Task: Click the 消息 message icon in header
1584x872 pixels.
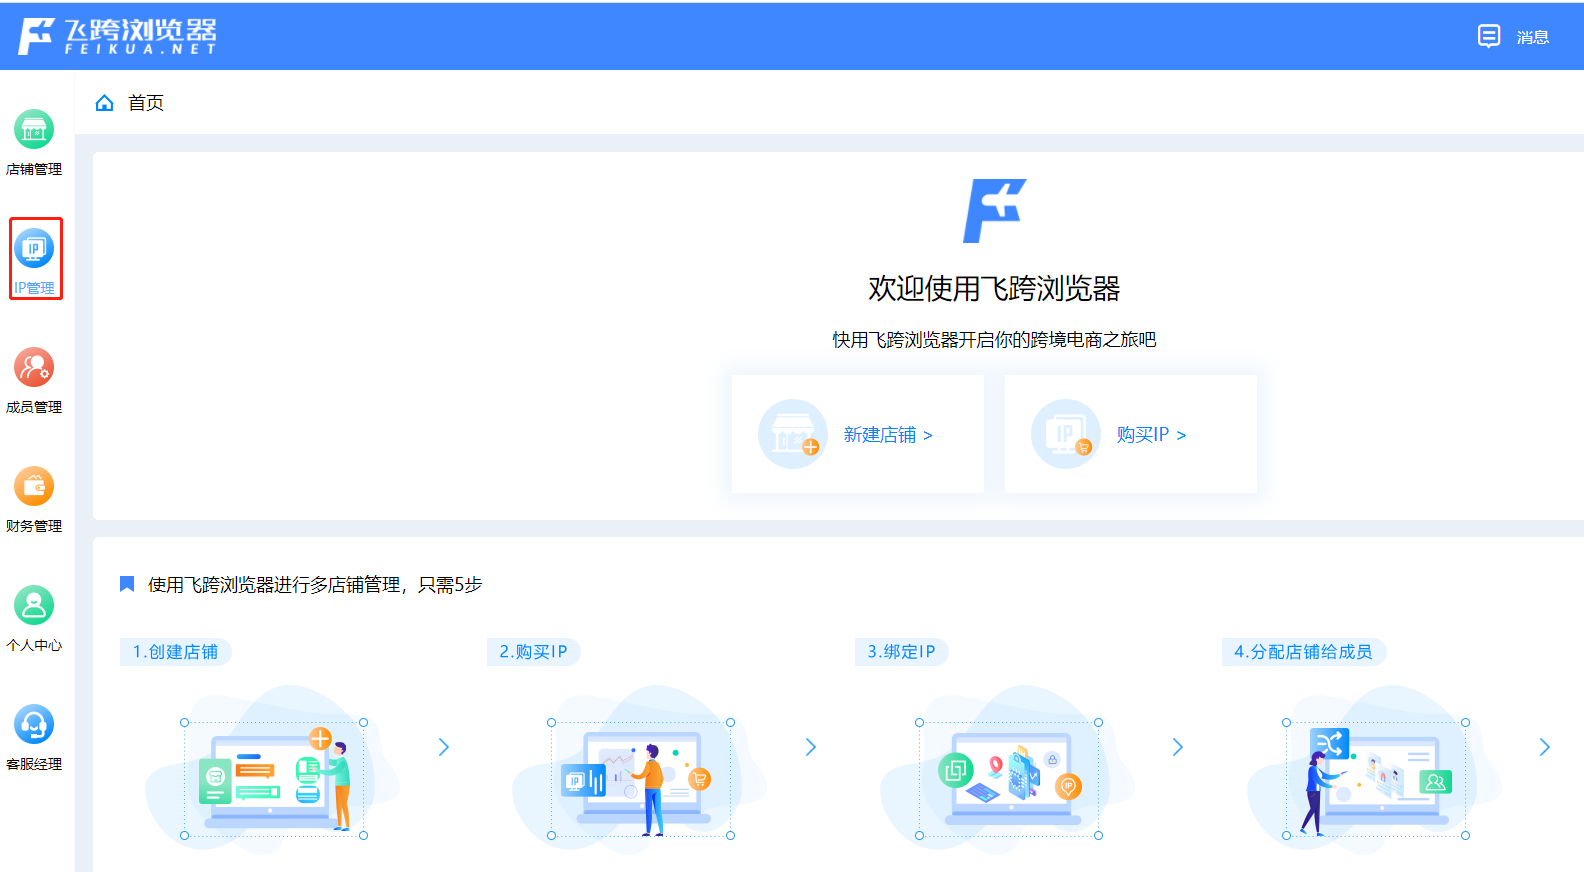Action: click(1489, 36)
